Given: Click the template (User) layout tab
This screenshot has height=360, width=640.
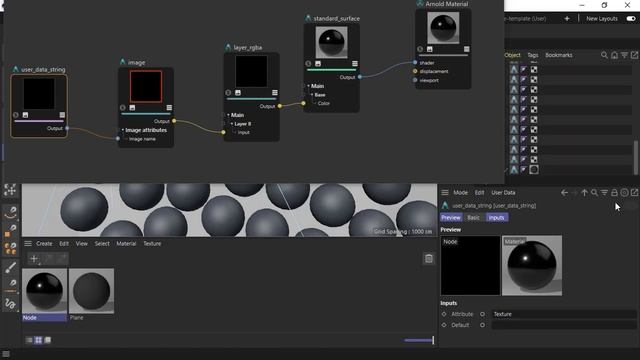Looking at the screenshot, I should tap(525, 19).
